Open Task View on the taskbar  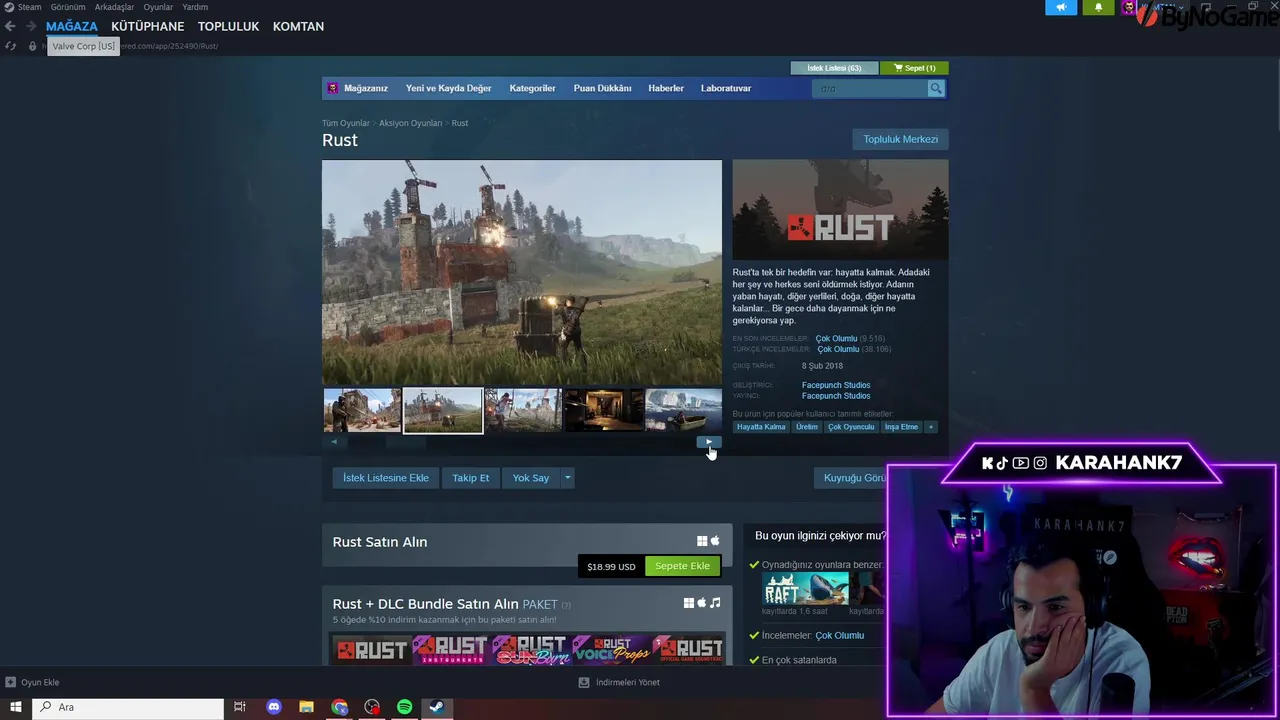click(x=240, y=707)
